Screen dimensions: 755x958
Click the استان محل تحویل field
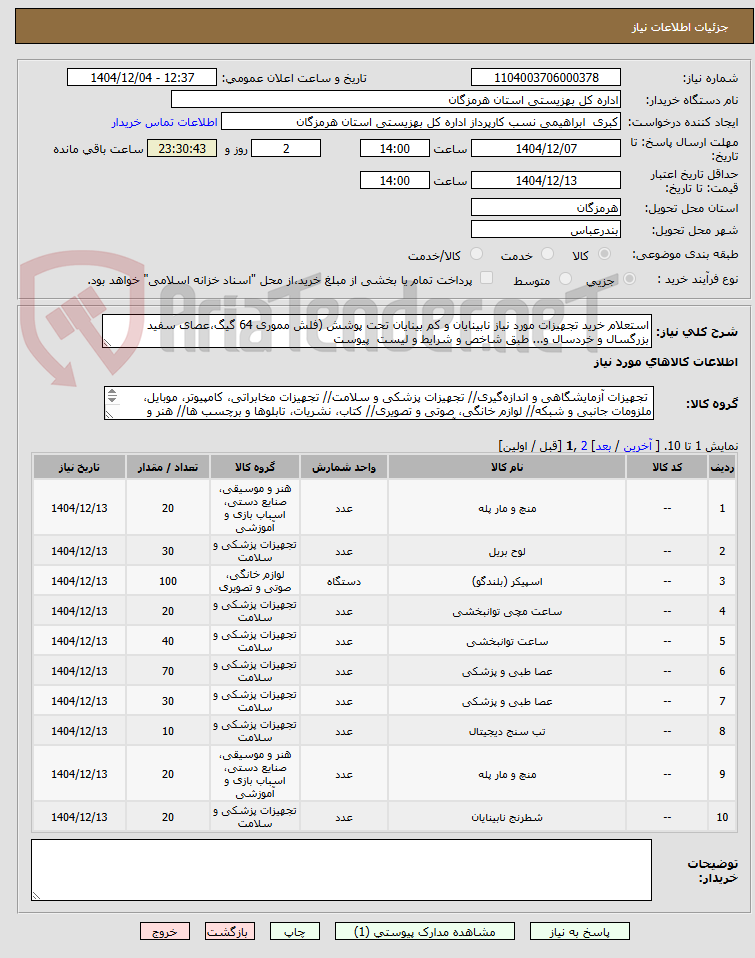546,208
